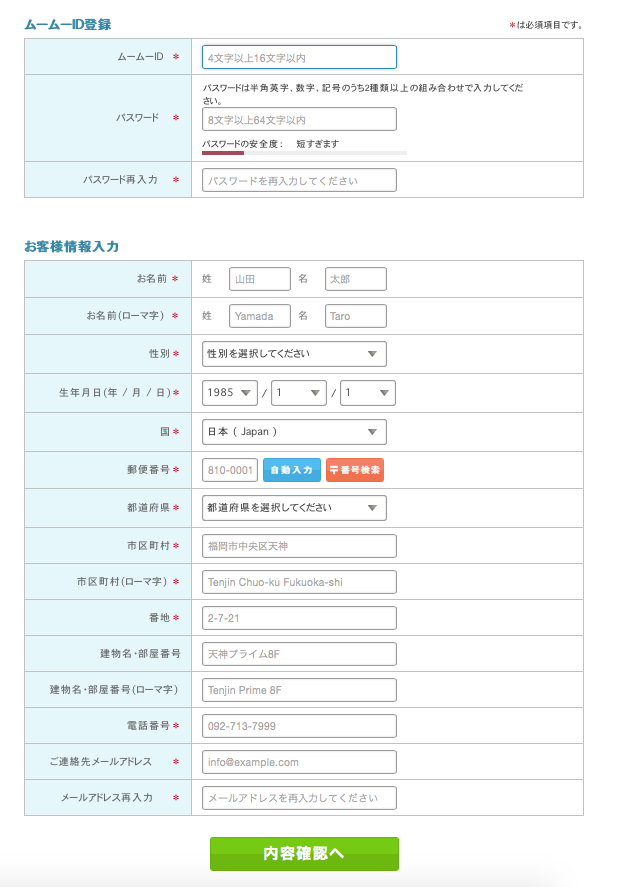Viewport: 621px width, 887px height.
Task: Click the パスワード再入力 field
Action: (299, 181)
